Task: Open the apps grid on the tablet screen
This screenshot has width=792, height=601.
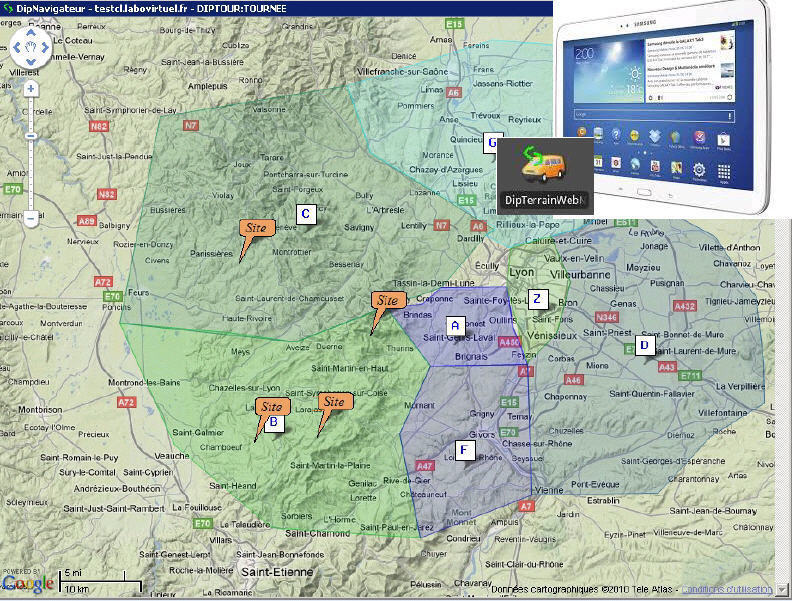Action: 724,171
